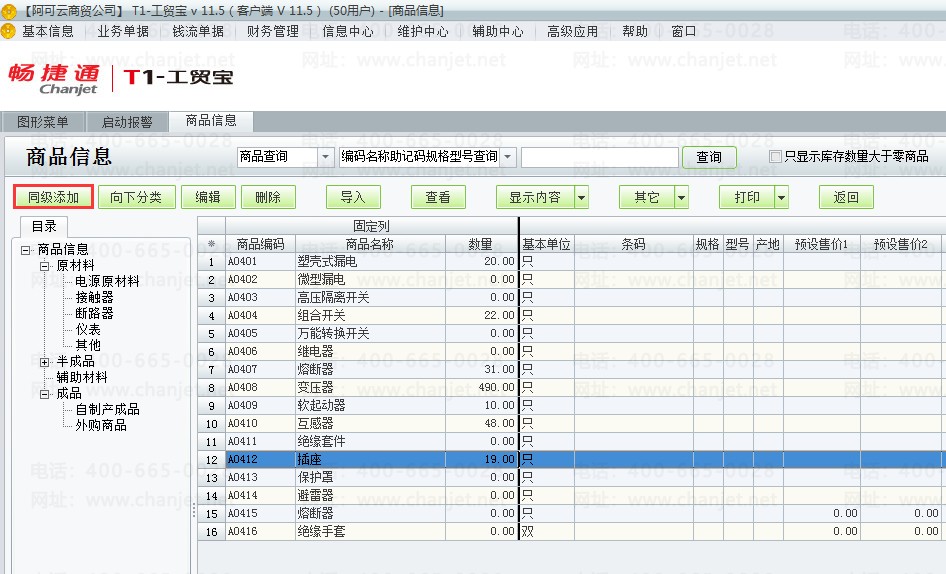Open the 打印 dropdown arrow
Image resolution: width=946 pixels, height=574 pixels.
point(781,197)
